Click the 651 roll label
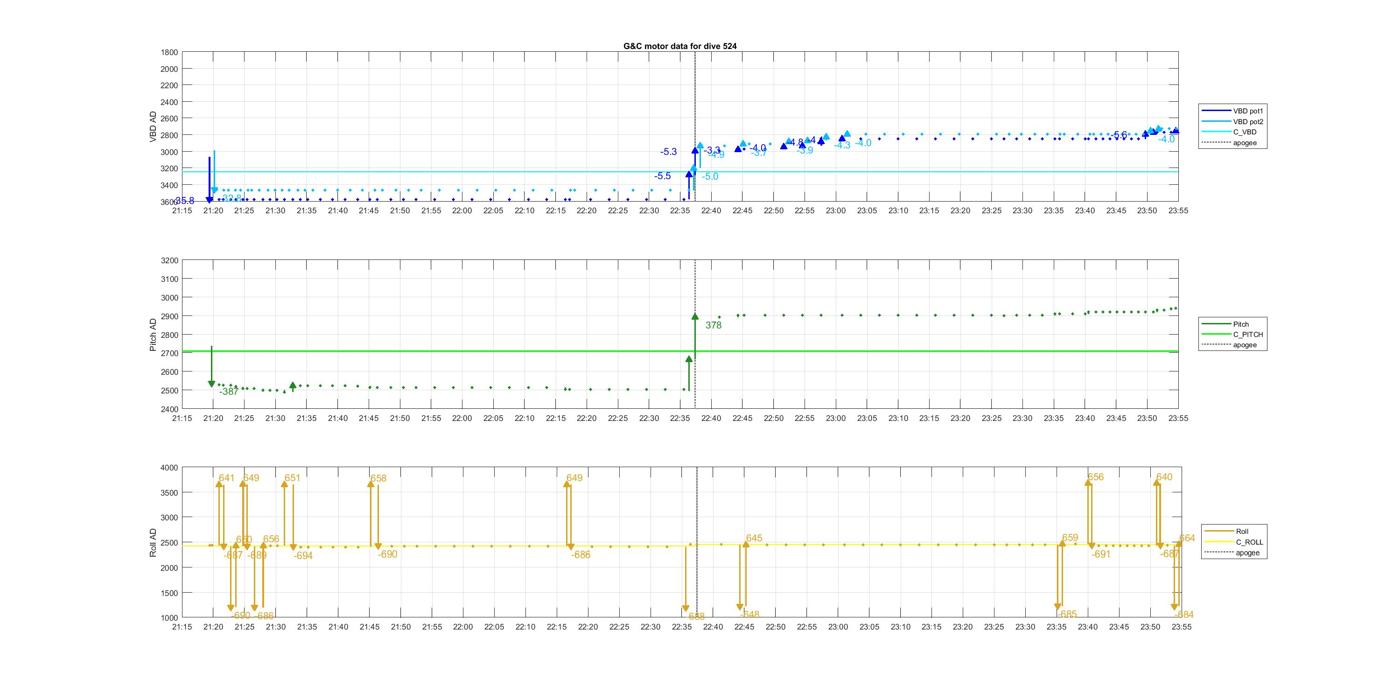The height and width of the screenshot is (693, 1400). click(x=293, y=479)
